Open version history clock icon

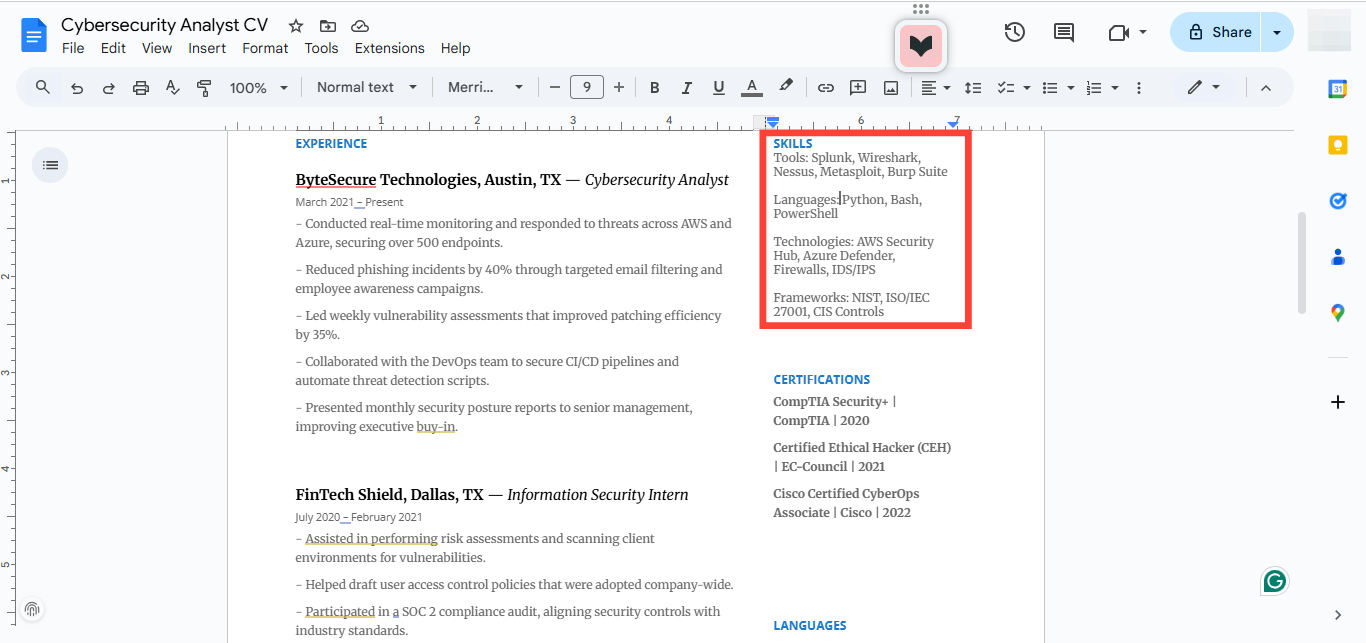tap(1014, 32)
